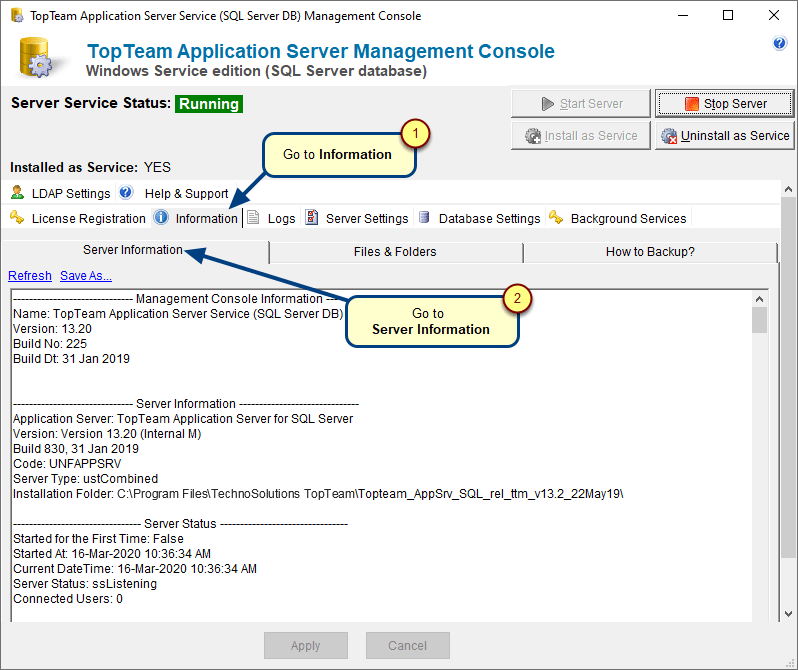The width and height of the screenshot is (798, 670).
Task: Switch to Files & Folders sub-tab
Action: 395,252
